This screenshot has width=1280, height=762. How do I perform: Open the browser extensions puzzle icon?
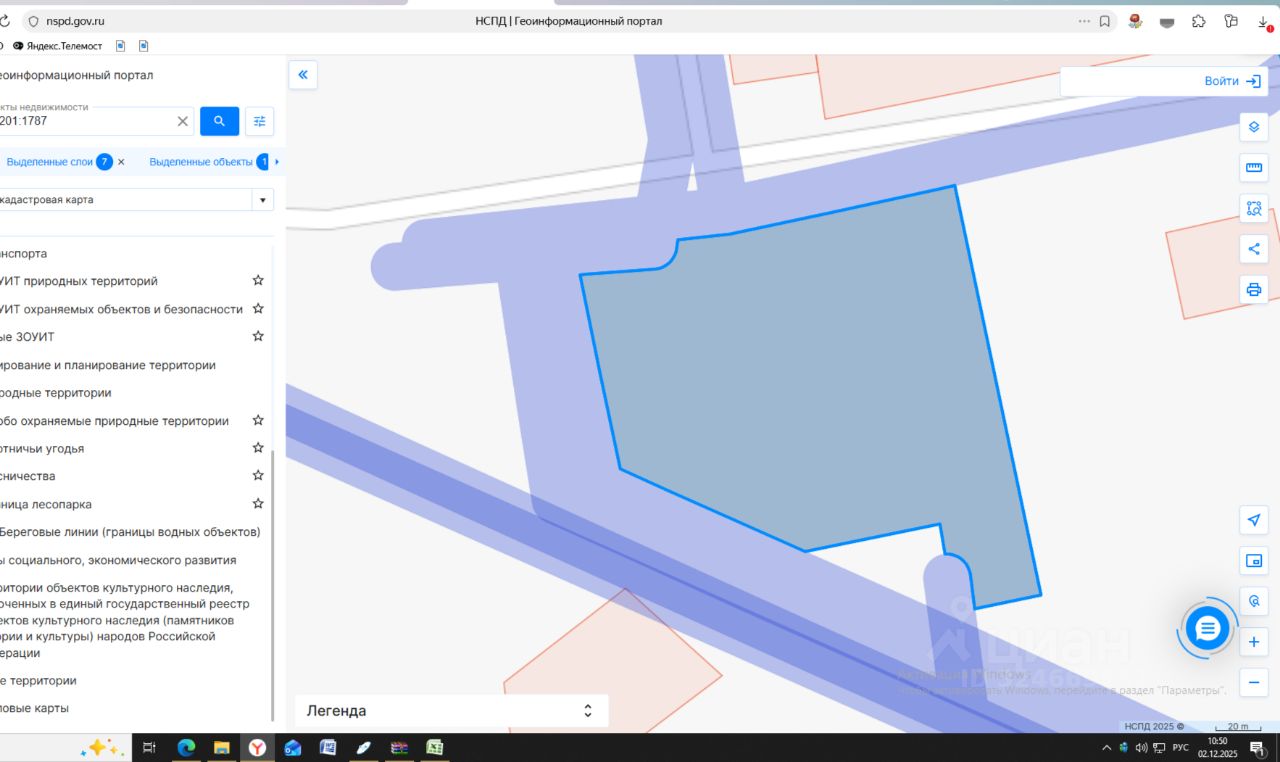coord(1199,21)
